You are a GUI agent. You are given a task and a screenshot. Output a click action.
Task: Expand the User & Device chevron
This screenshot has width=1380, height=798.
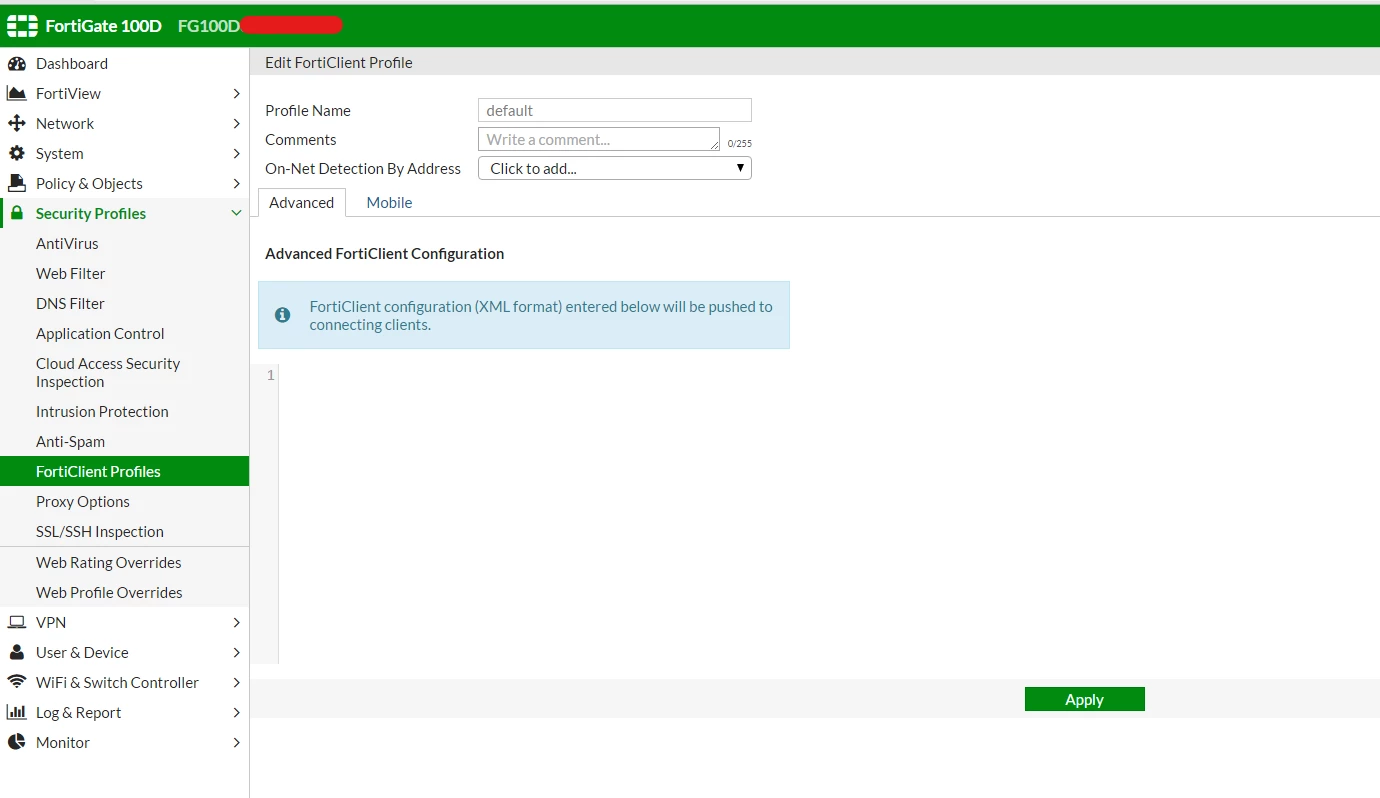[x=236, y=653]
